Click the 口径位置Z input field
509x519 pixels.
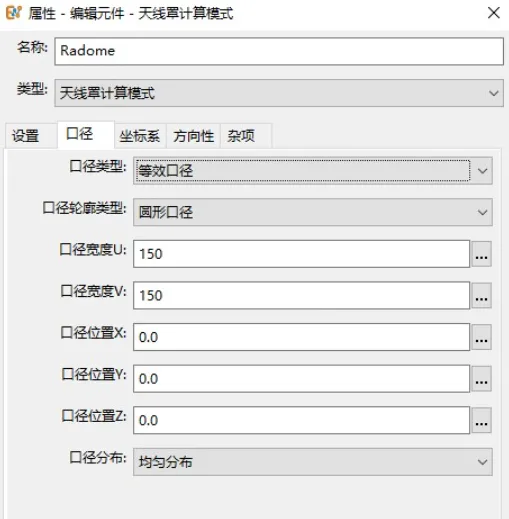tap(301, 420)
